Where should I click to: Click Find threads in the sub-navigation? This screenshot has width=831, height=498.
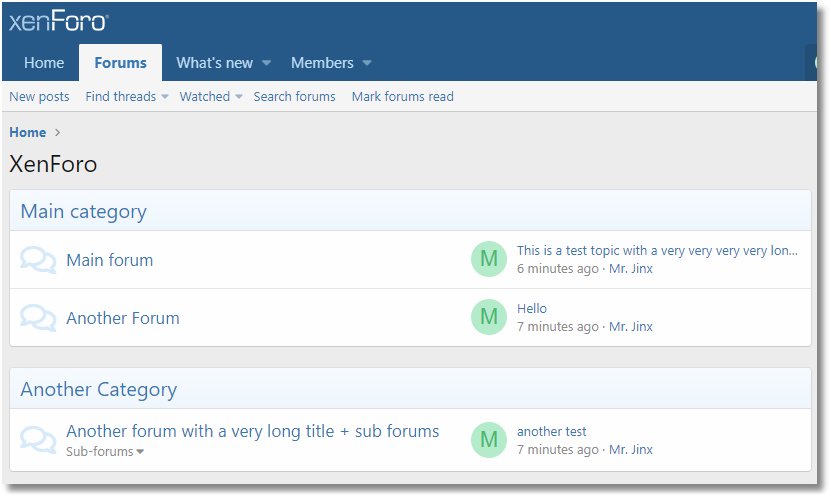(121, 96)
